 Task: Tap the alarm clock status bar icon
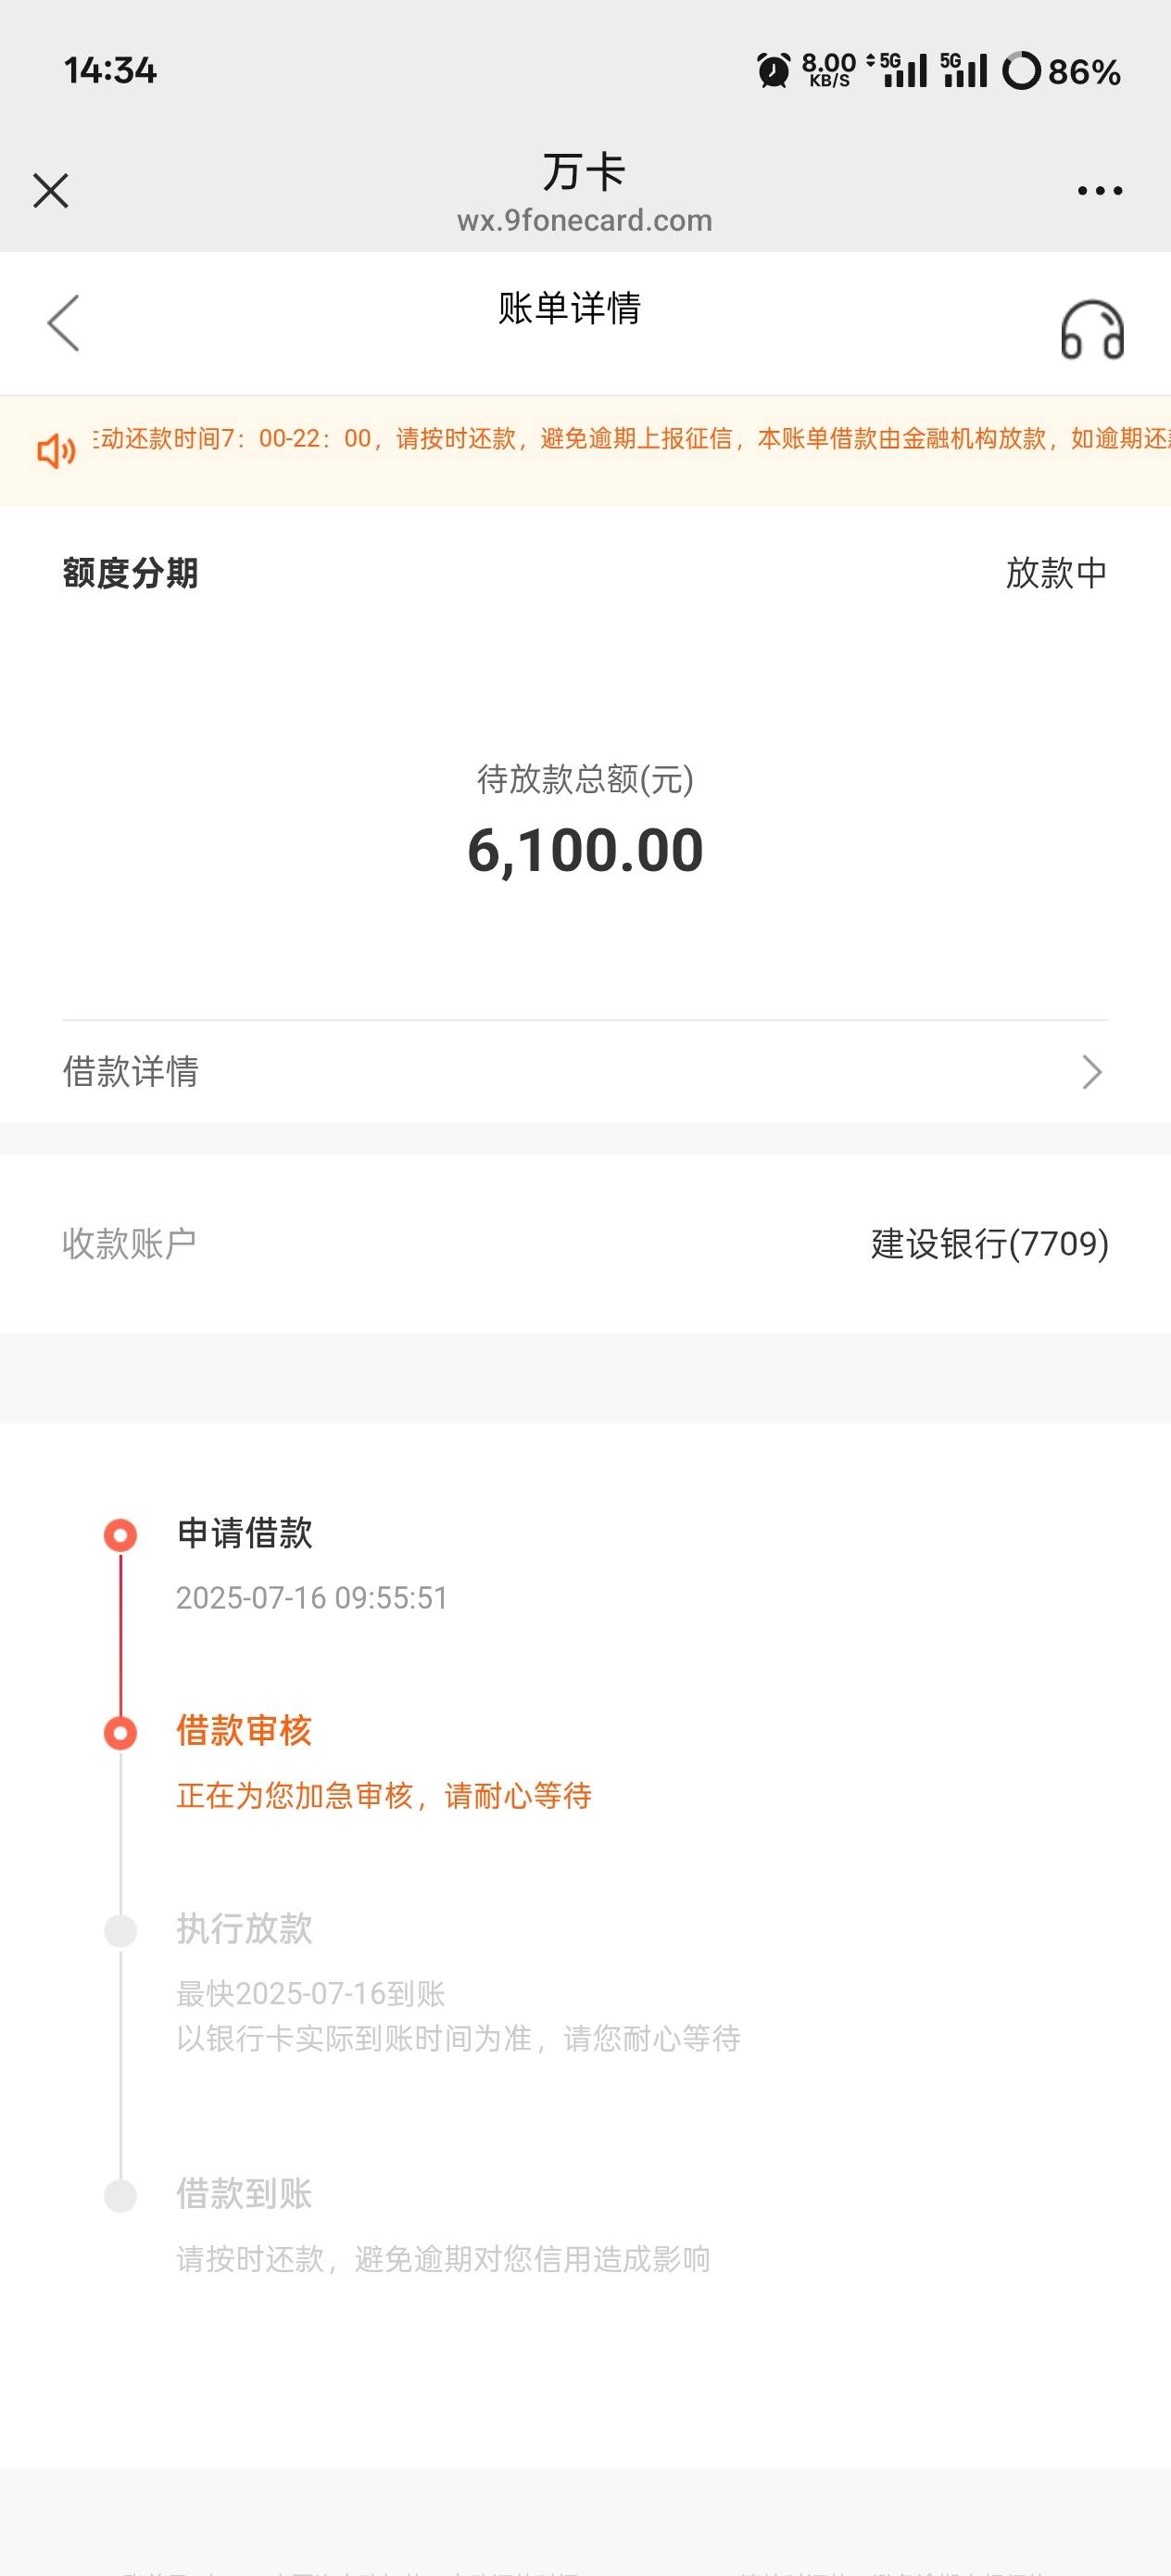(773, 71)
